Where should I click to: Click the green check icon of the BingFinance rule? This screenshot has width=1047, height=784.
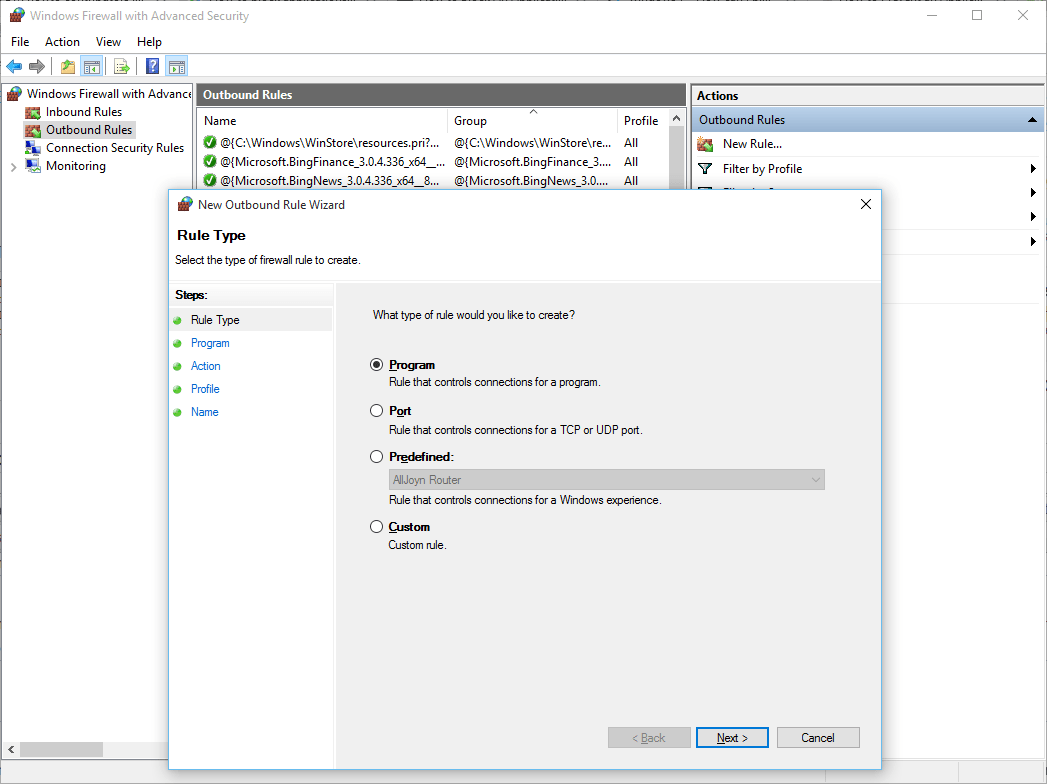click(x=210, y=162)
